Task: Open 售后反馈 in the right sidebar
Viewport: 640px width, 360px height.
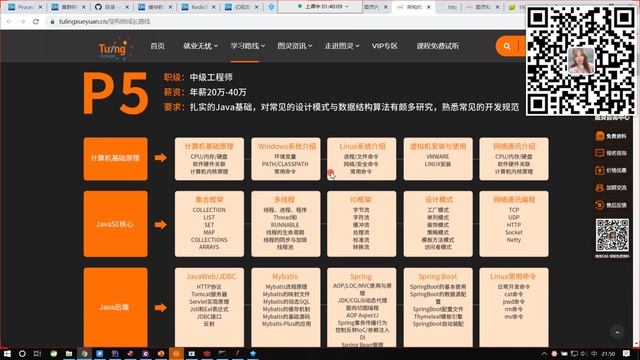Action: pos(611,205)
